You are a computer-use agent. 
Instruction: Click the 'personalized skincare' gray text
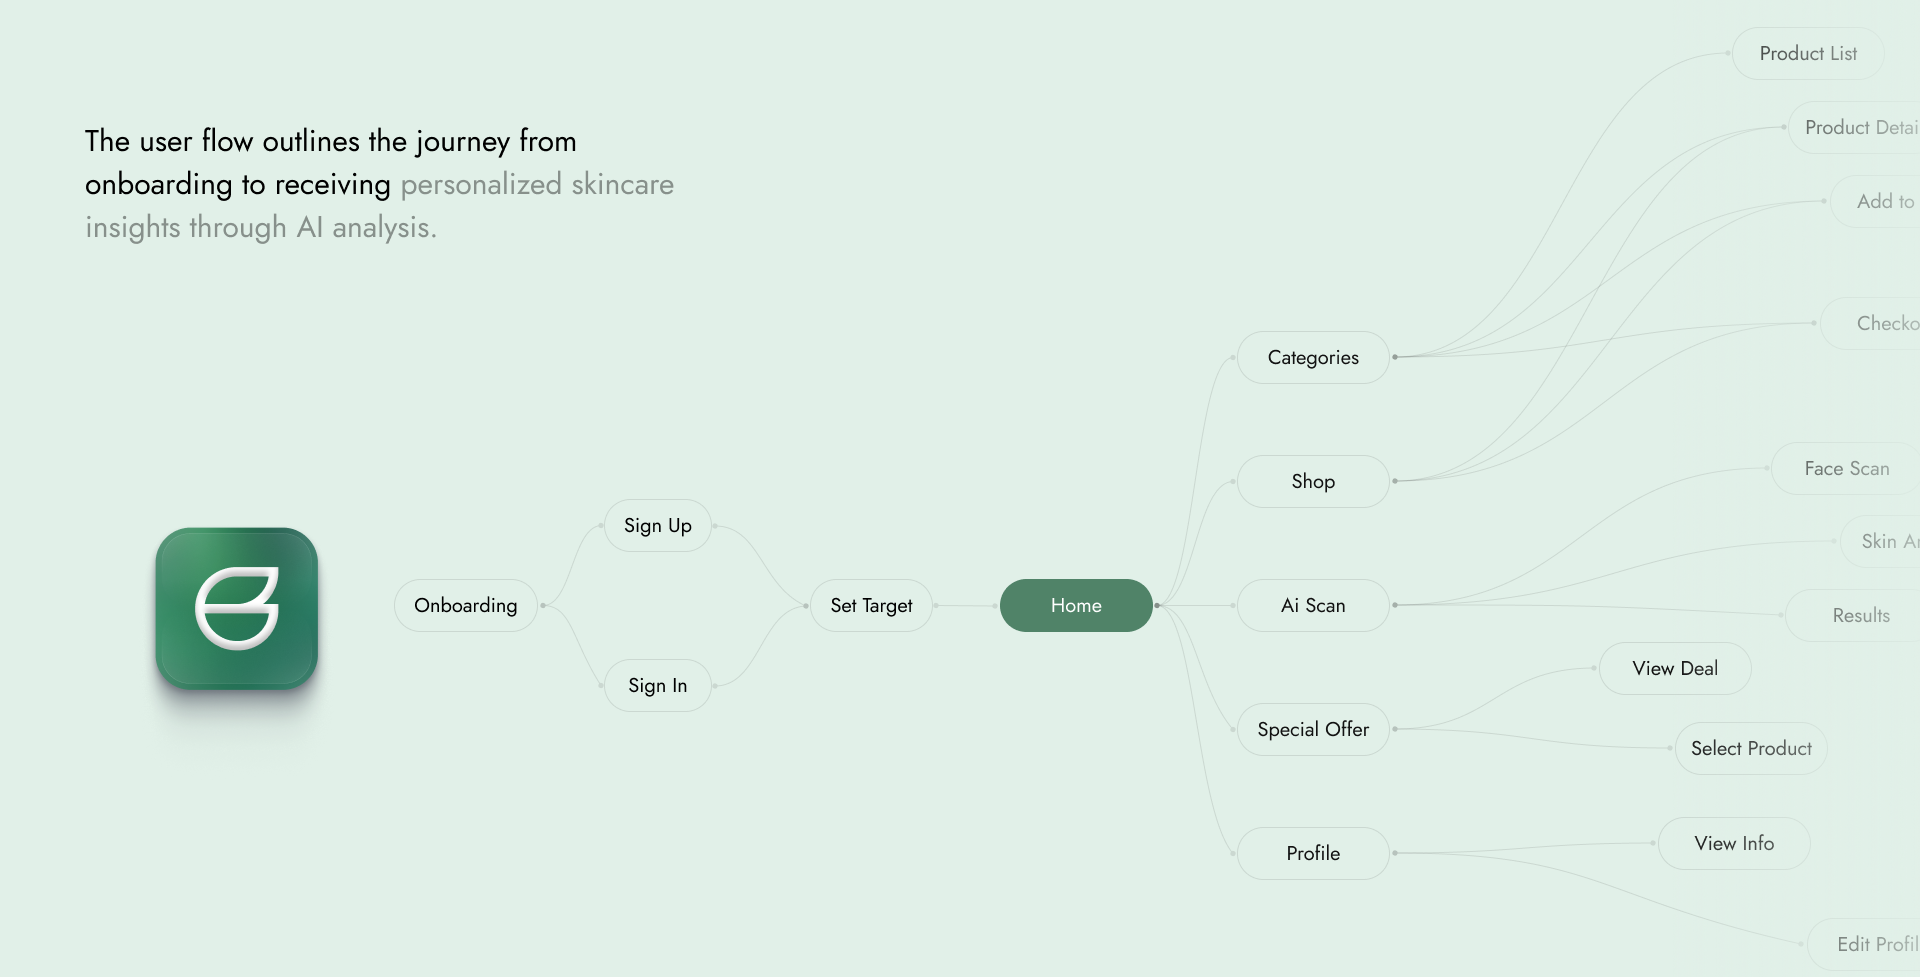(537, 184)
